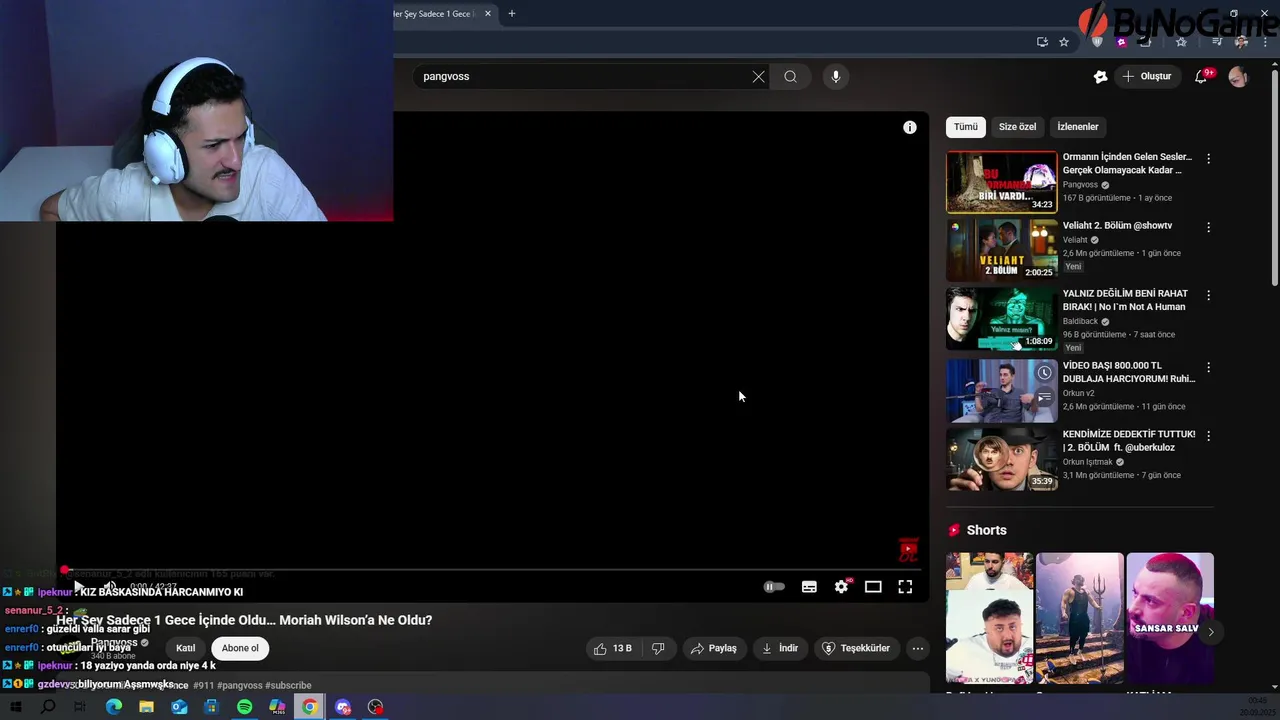Screen dimensions: 1280x720
Task: Open Spotify from the taskbar
Action: click(x=245, y=707)
